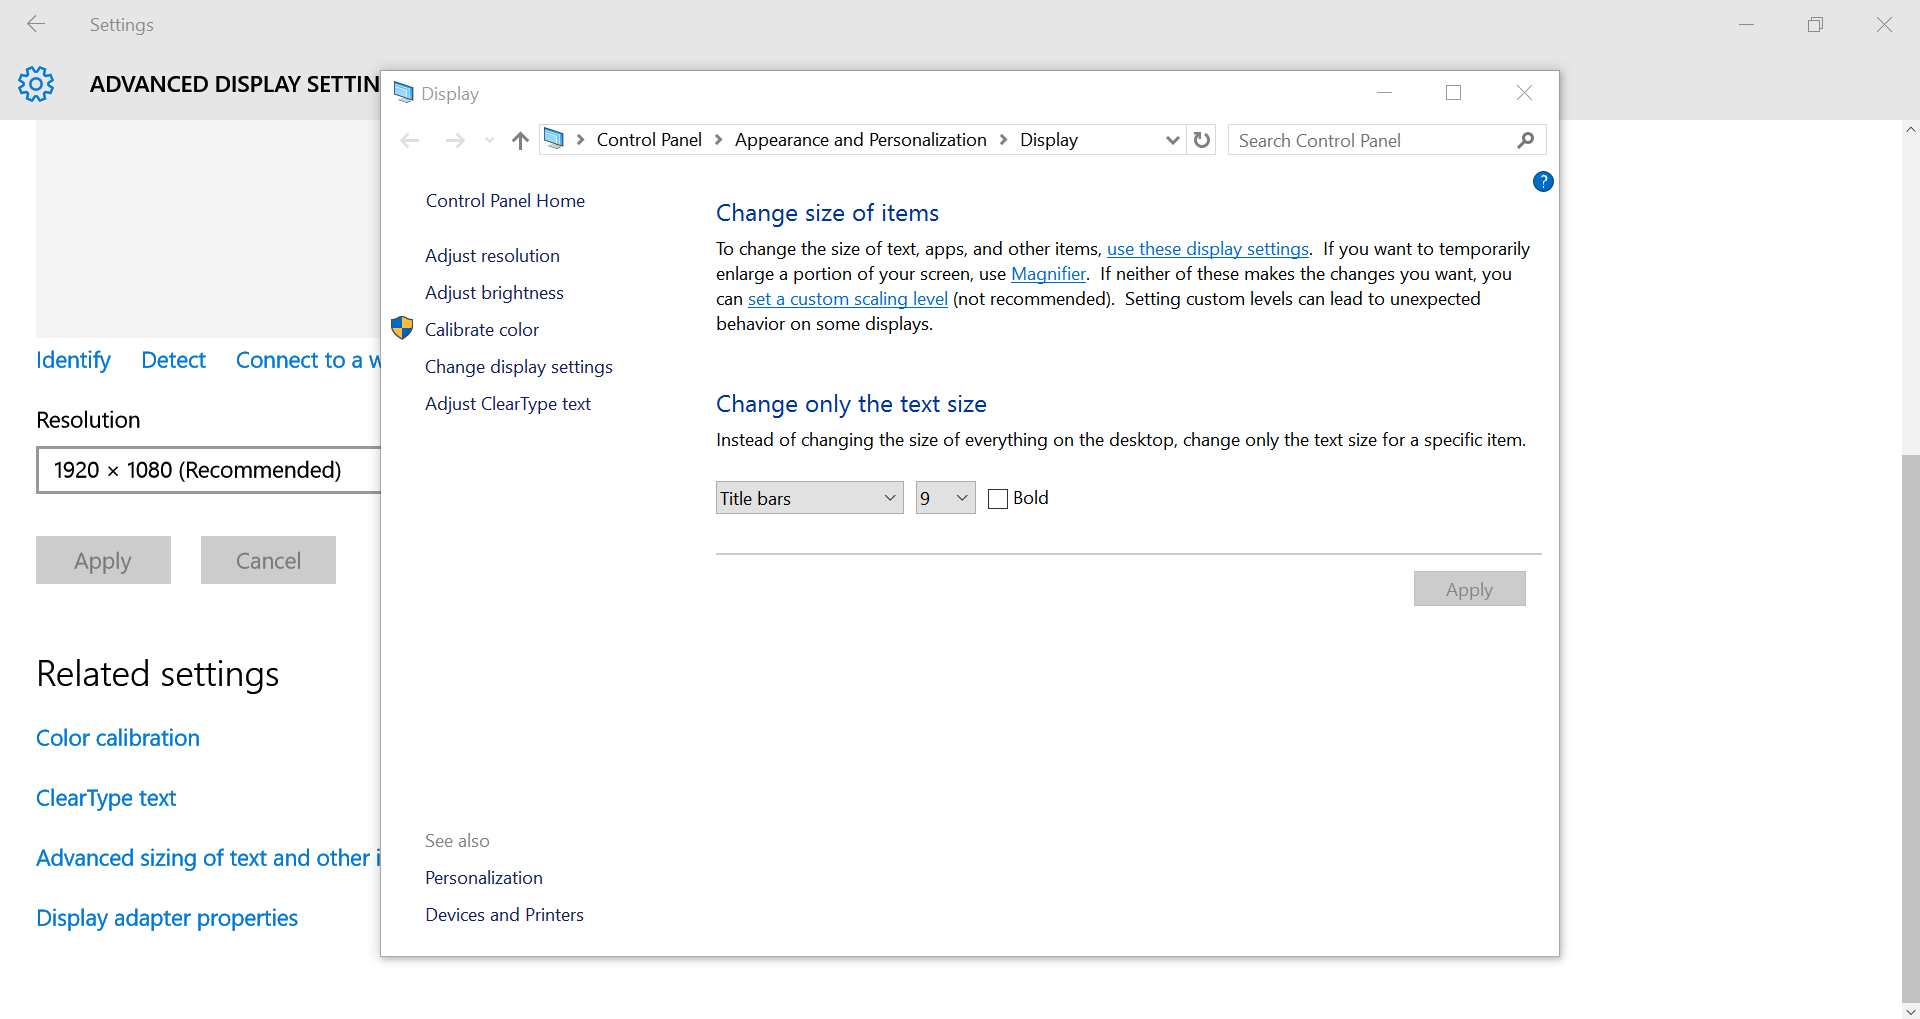The height and width of the screenshot is (1019, 1920).
Task: Open Control Panel Home
Action: (x=505, y=201)
